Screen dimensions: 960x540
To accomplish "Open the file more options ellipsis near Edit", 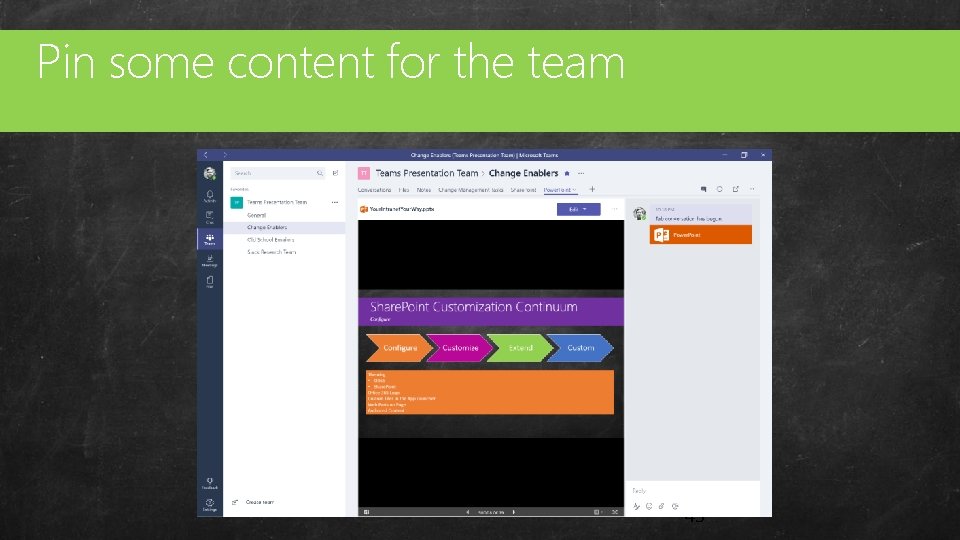I will click(614, 209).
